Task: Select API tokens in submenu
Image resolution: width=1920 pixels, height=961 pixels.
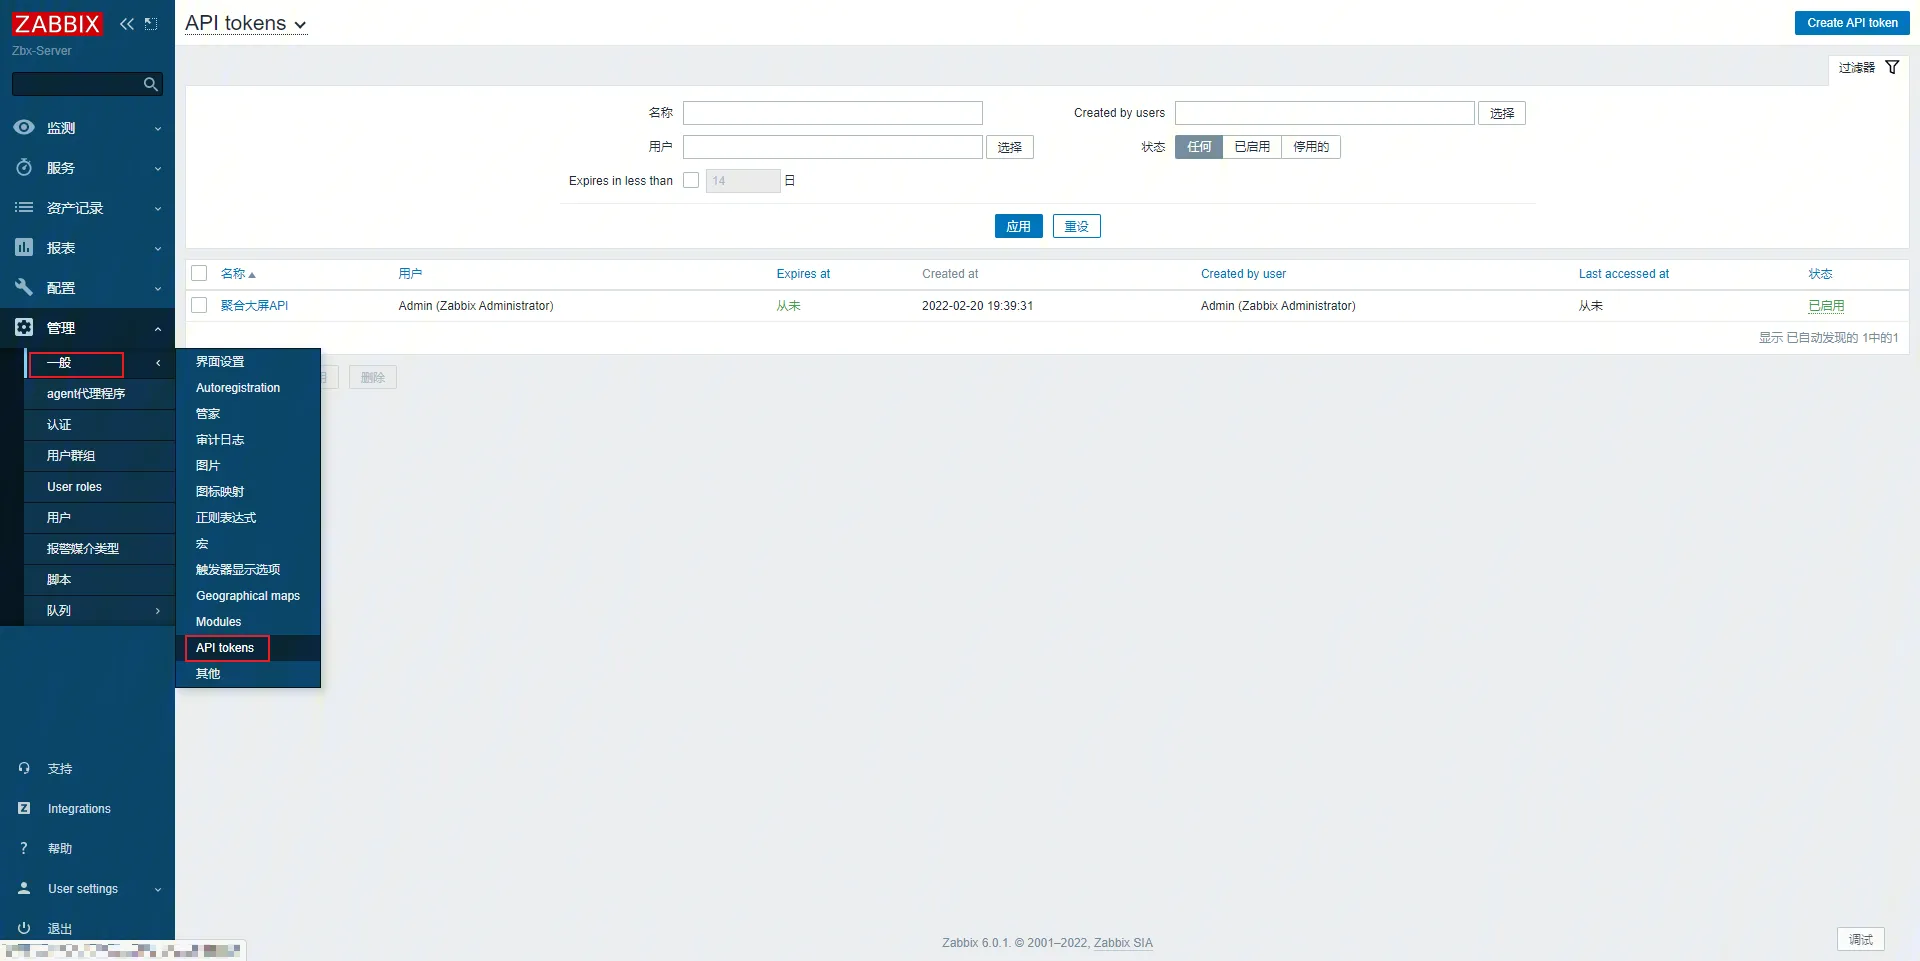Action: coord(226,648)
